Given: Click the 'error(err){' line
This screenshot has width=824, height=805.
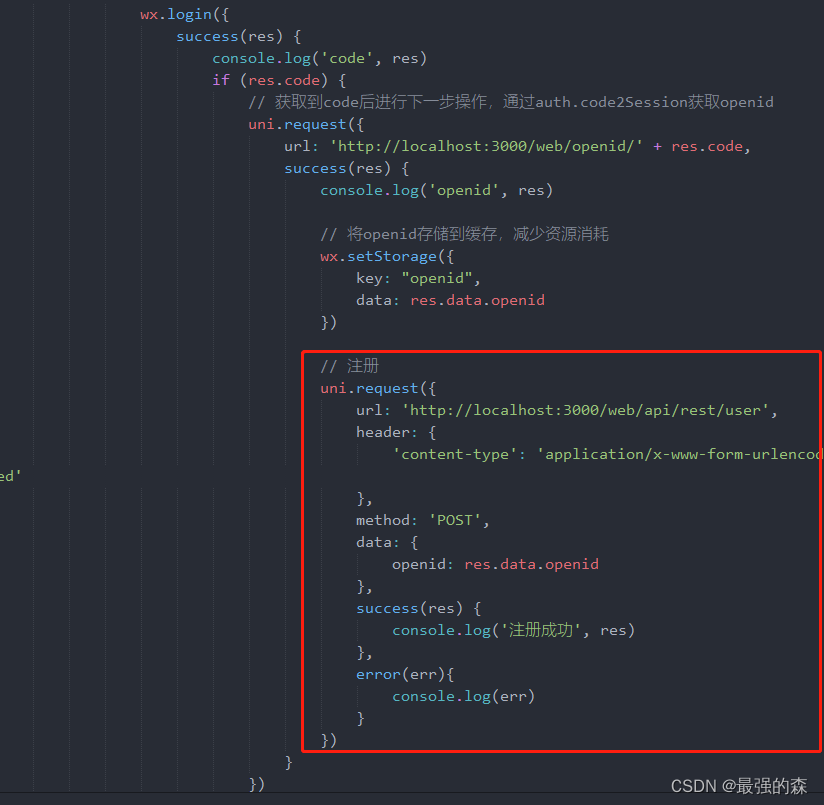Looking at the screenshot, I should [405, 674].
